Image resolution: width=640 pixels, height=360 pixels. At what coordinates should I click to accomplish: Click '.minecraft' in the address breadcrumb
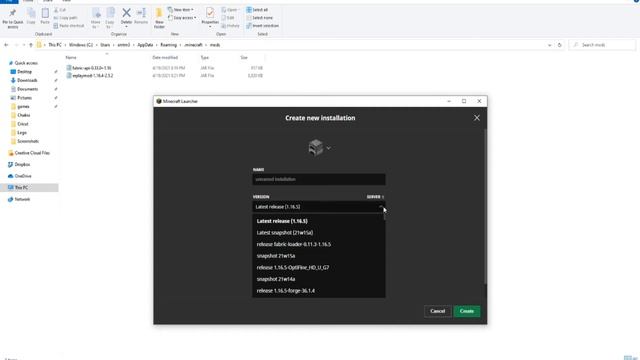tap(193, 45)
